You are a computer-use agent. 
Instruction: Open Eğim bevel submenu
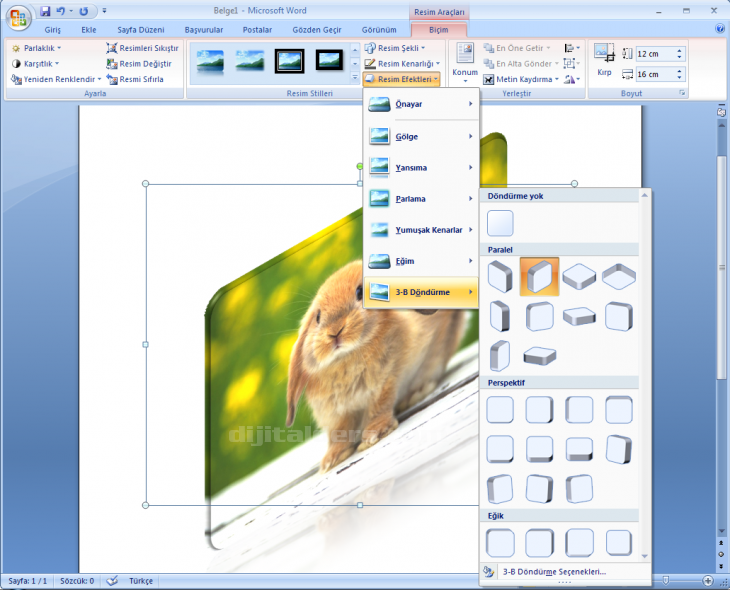click(421, 261)
